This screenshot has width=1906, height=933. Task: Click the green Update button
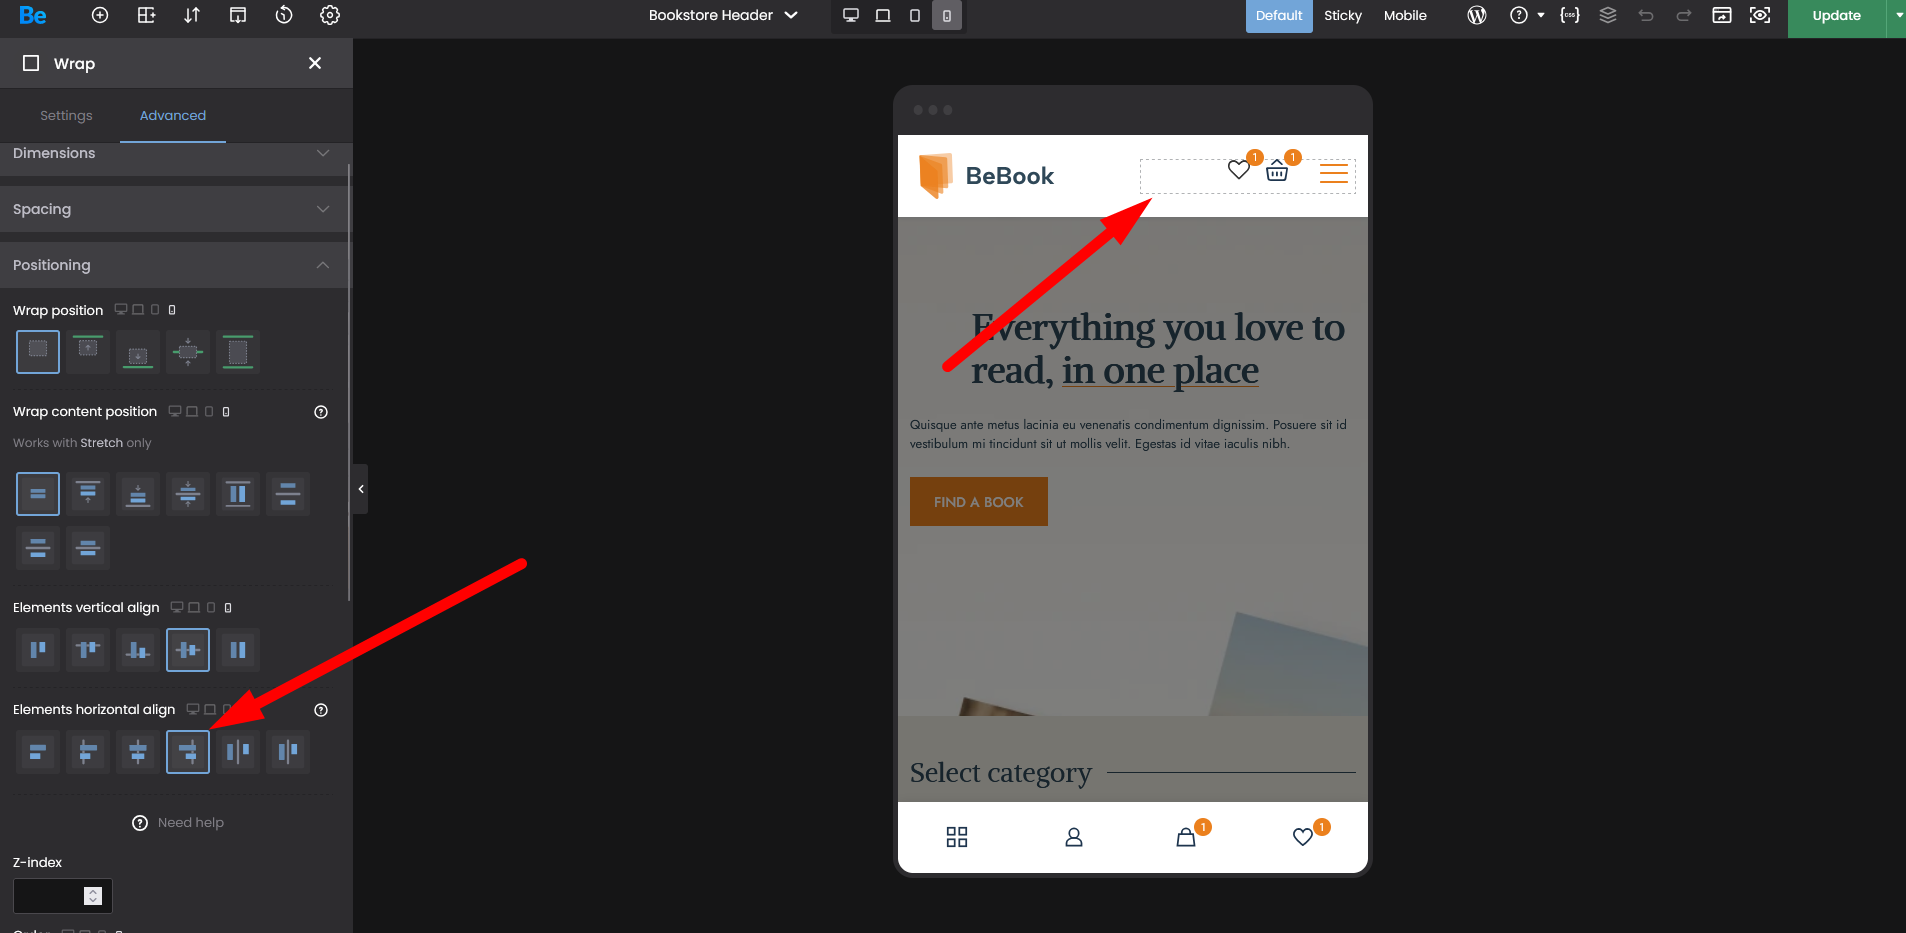tap(1836, 16)
